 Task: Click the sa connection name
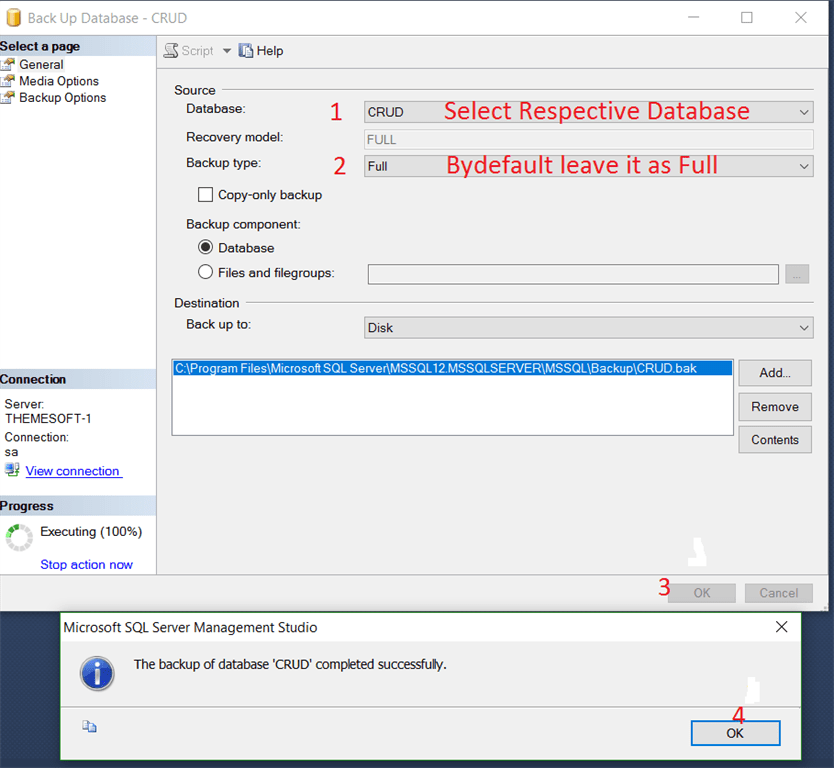coord(11,453)
